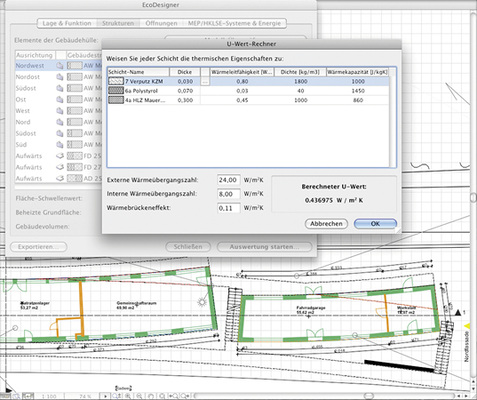This screenshot has width=477, height=400.
Task: Open the scale 1:100 selector in the bottom bar
Action: tap(49, 396)
